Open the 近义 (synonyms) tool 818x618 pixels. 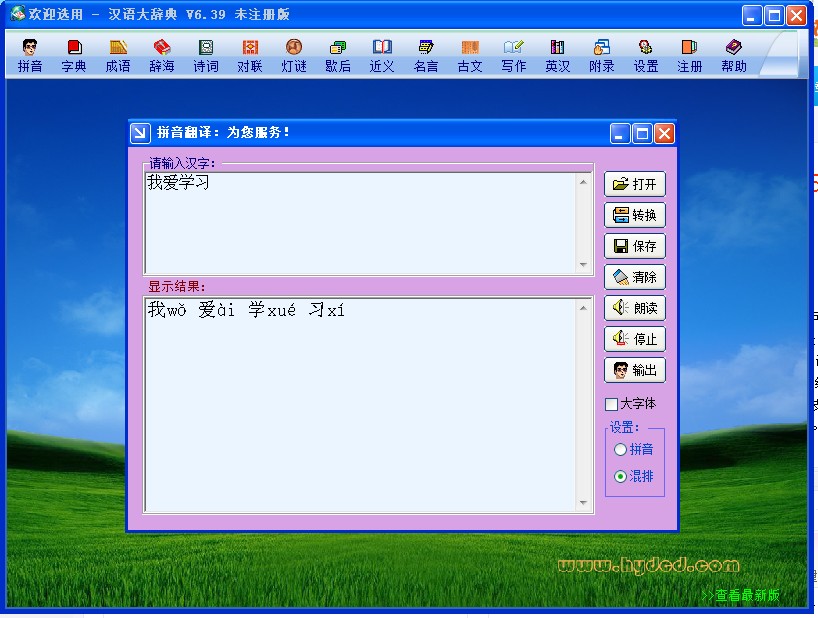pyautogui.click(x=381, y=55)
